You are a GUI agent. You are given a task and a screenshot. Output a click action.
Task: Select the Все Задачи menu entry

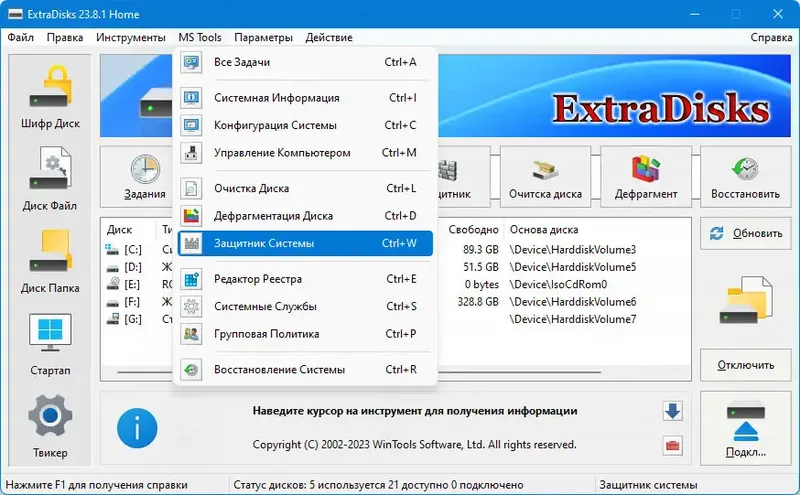tap(305, 62)
